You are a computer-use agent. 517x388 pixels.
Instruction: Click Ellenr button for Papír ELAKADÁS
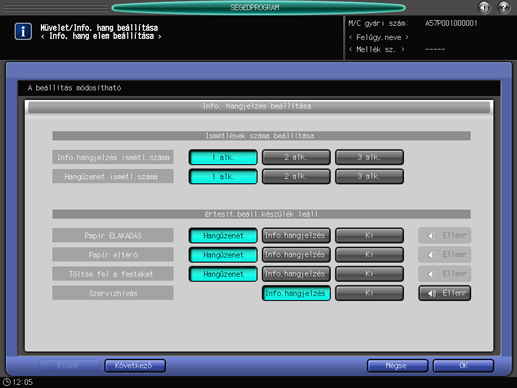click(445, 236)
